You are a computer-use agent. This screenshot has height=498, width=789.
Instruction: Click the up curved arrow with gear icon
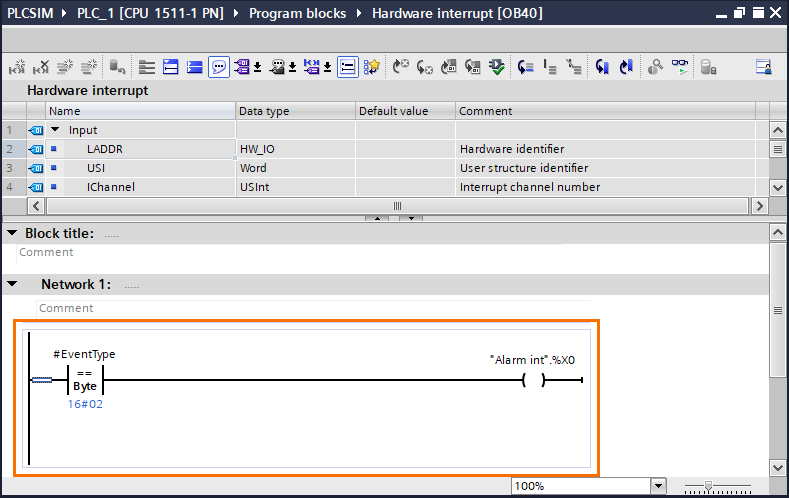pos(401,67)
